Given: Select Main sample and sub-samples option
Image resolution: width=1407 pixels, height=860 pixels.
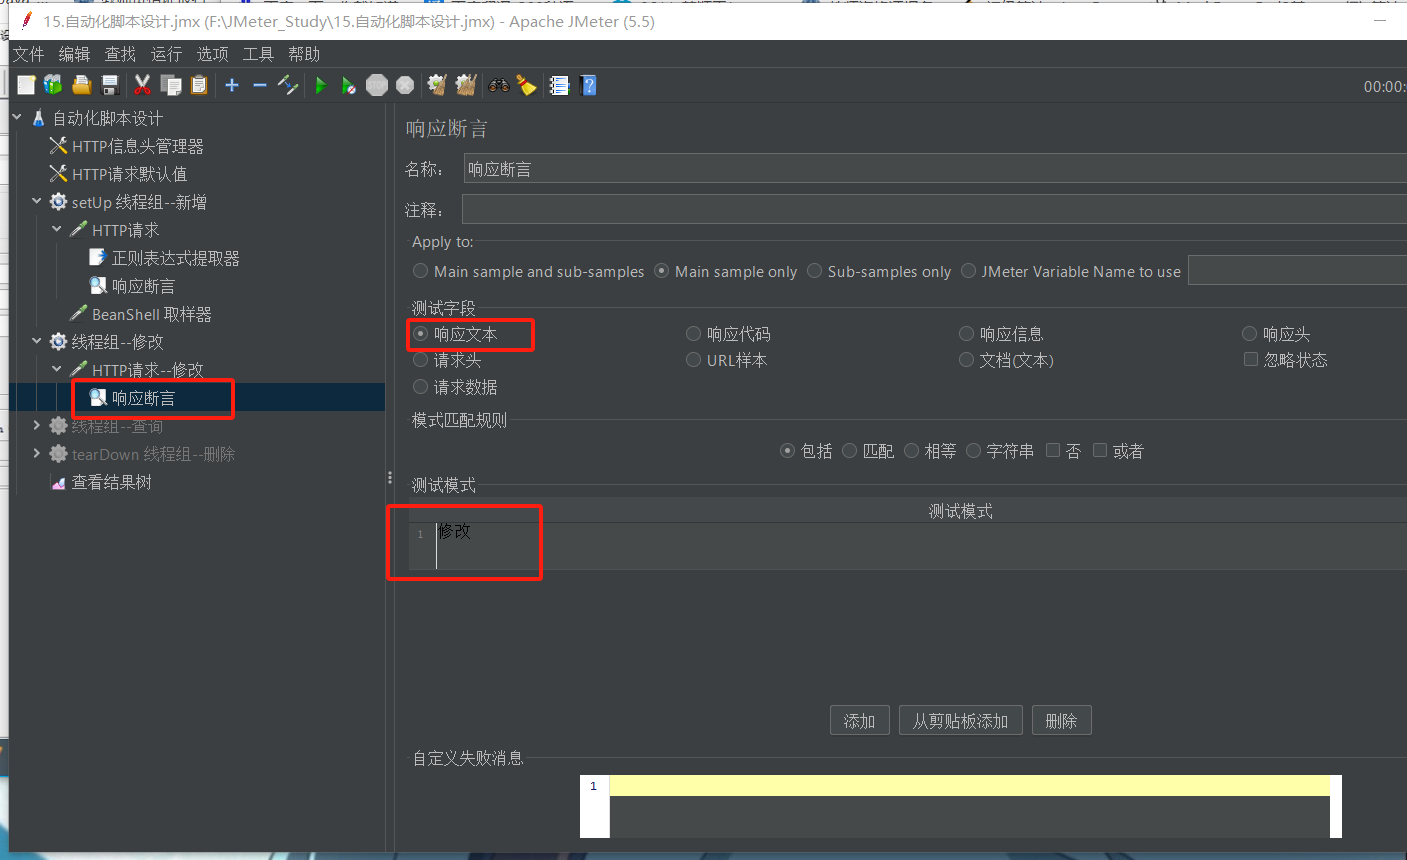Looking at the screenshot, I should coord(529,271).
